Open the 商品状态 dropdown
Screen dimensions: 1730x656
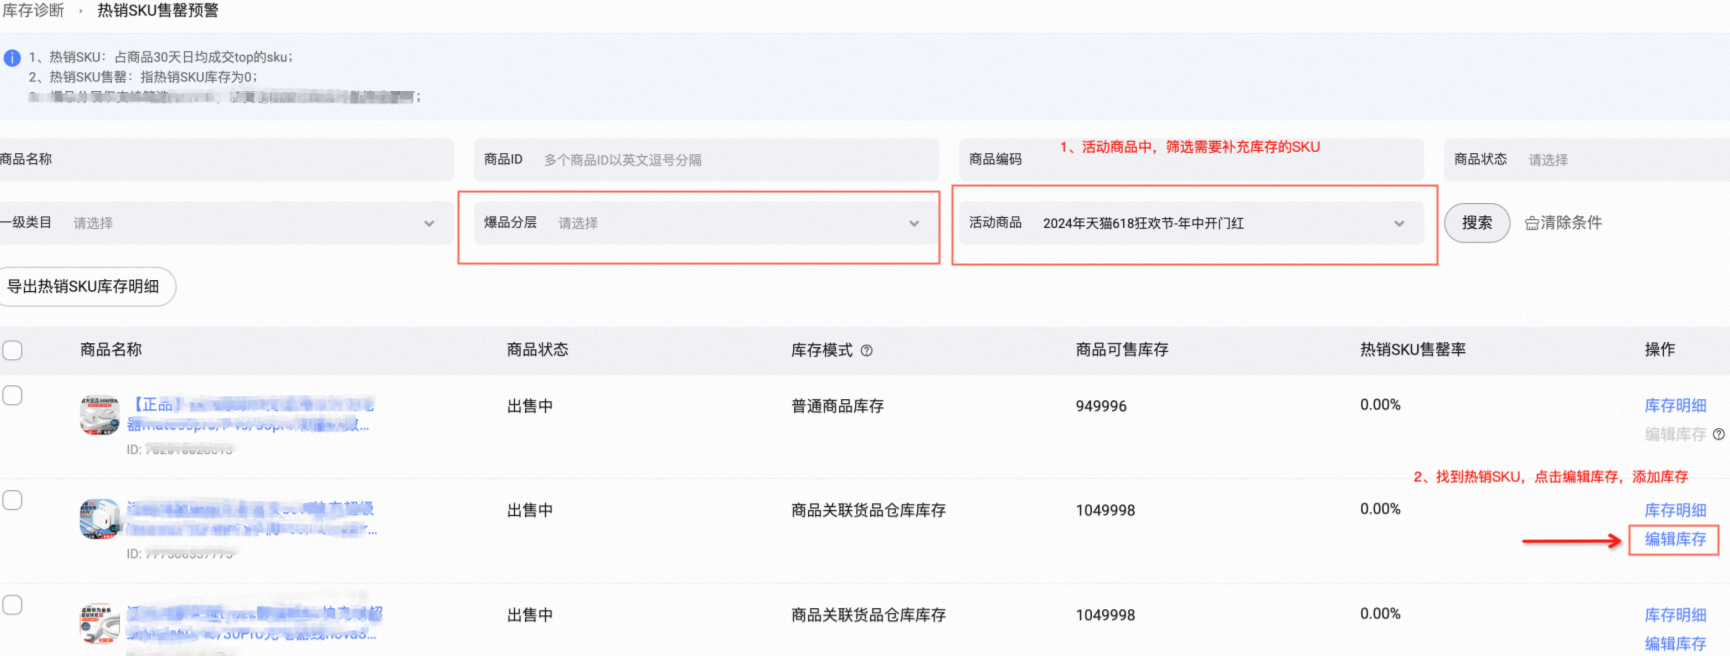tap(1587, 160)
